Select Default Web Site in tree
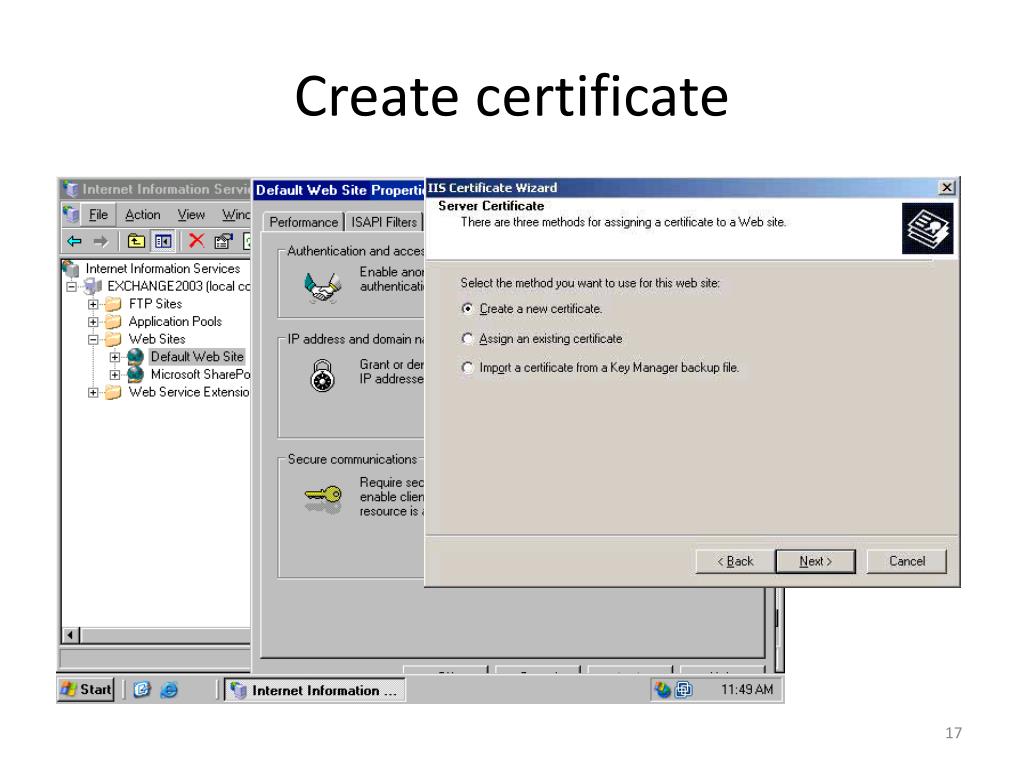 [197, 357]
